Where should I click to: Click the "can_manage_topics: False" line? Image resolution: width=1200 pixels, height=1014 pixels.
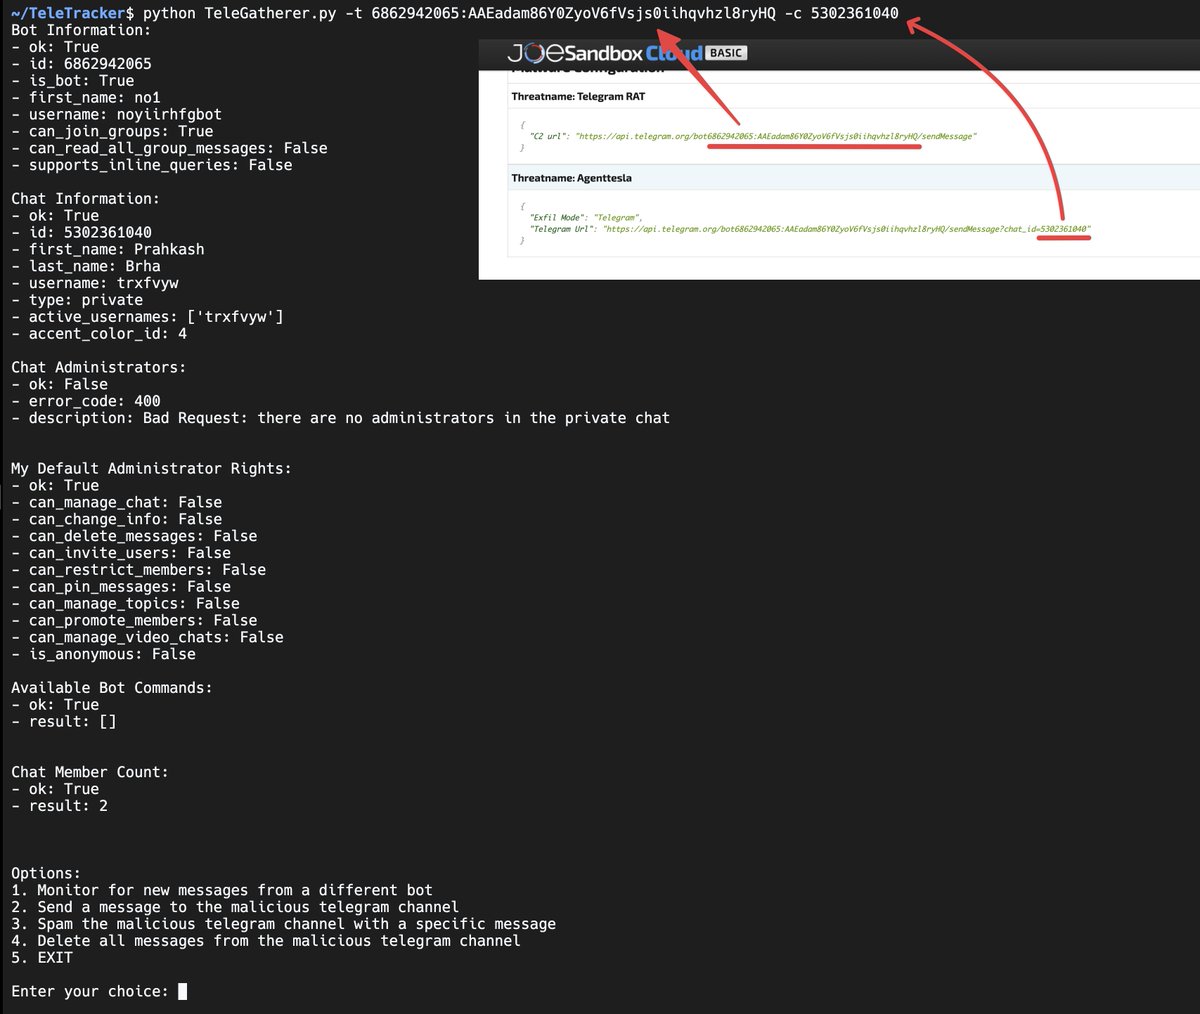pyautogui.click(x=126, y=604)
